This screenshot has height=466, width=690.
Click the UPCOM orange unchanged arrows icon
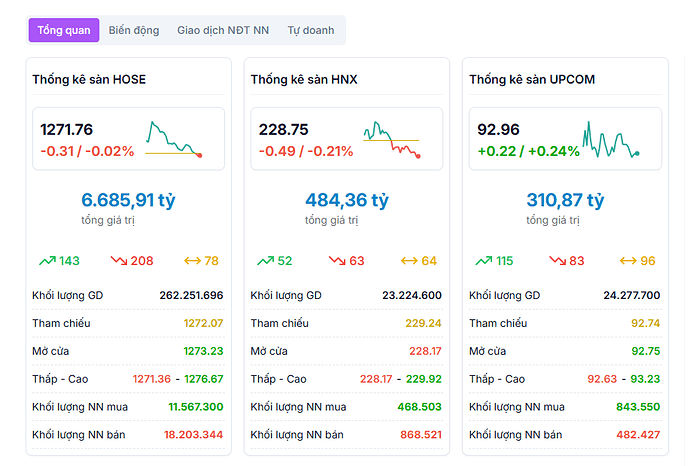pyautogui.click(x=628, y=261)
